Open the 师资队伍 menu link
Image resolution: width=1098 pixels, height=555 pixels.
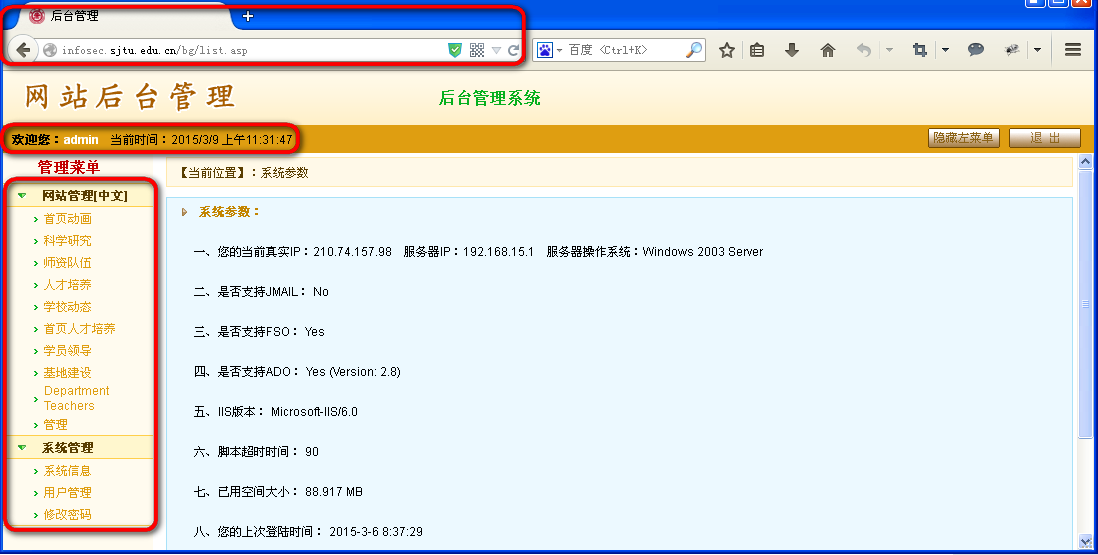click(67, 262)
